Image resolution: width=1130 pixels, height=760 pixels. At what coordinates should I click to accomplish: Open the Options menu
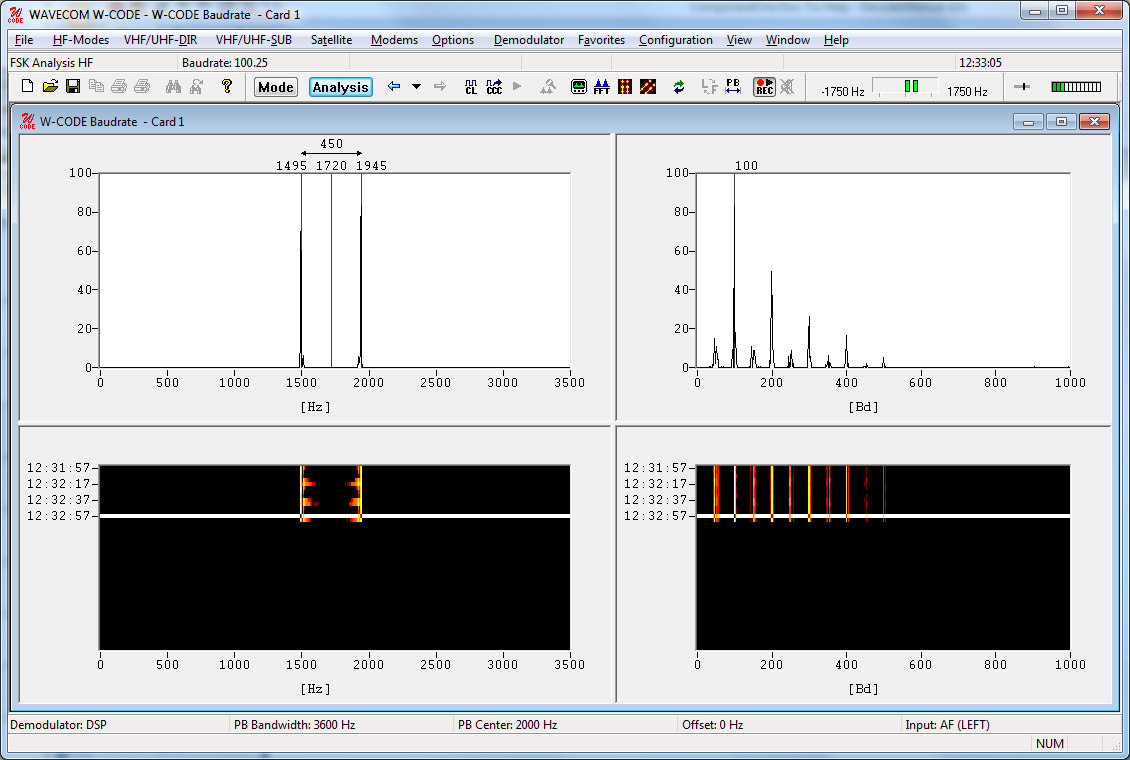tap(453, 40)
